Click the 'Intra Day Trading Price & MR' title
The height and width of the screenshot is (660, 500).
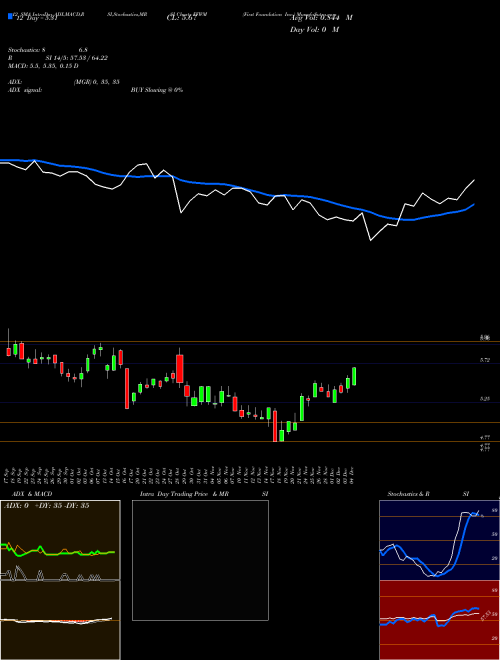click(184, 494)
